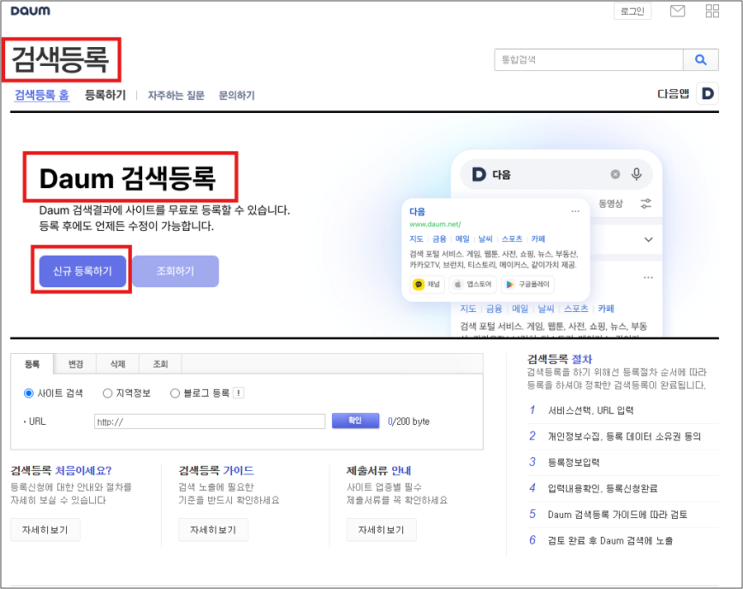
Task: Click the 메일 link in the result card
Action: 462,239
